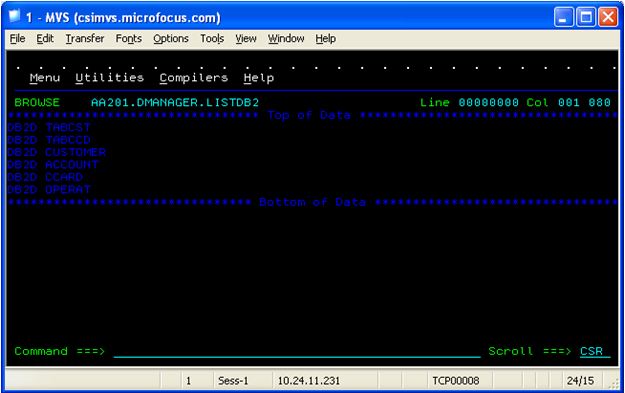The image size is (625, 393).
Task: Open the Window menu
Action: coord(286,39)
